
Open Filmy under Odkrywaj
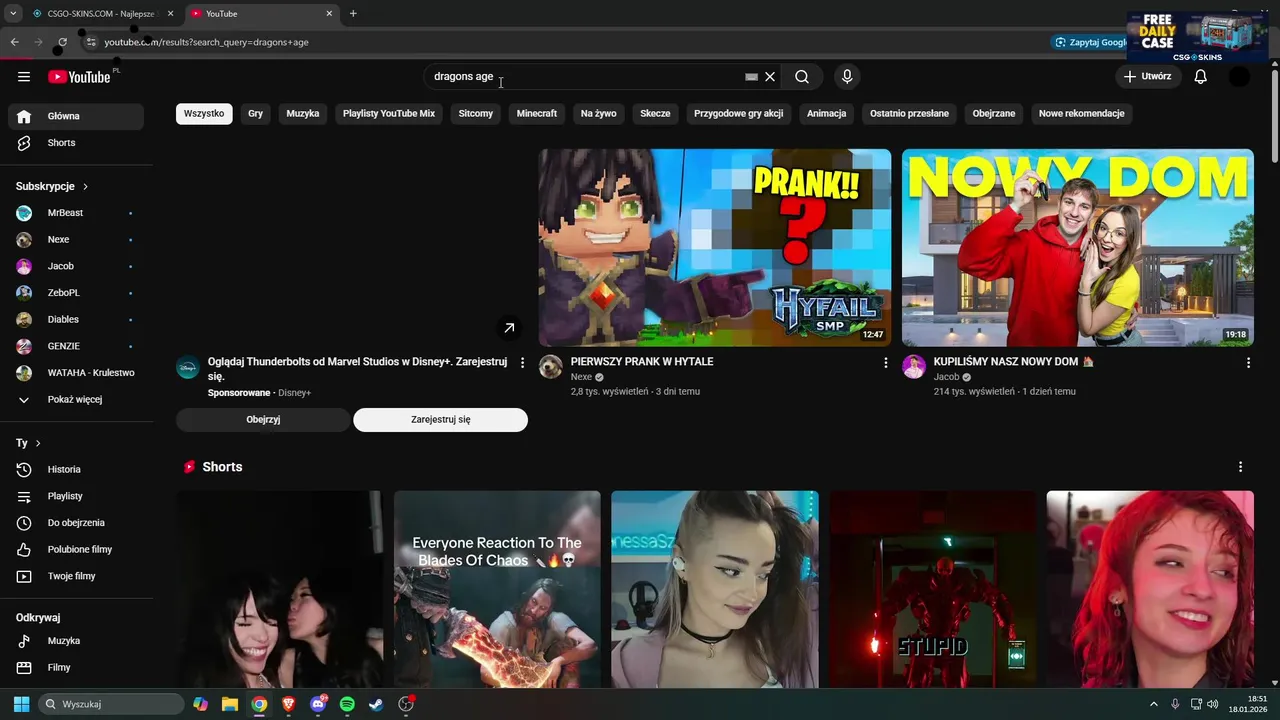pyautogui.click(x=76, y=667)
